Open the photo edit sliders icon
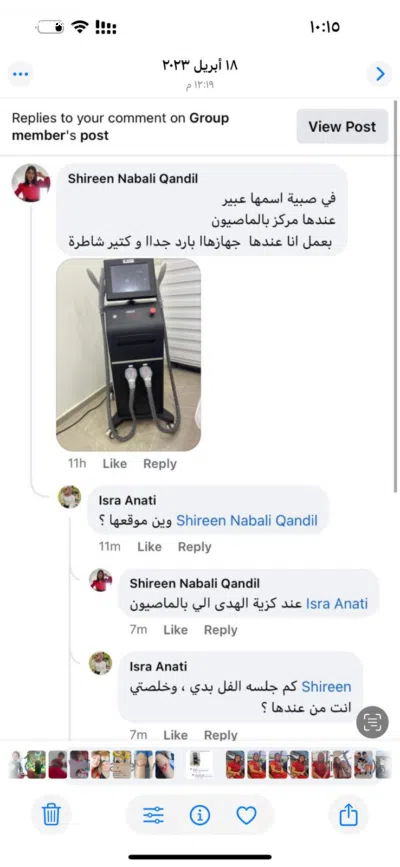The image size is (400, 867). pyautogui.click(x=153, y=815)
